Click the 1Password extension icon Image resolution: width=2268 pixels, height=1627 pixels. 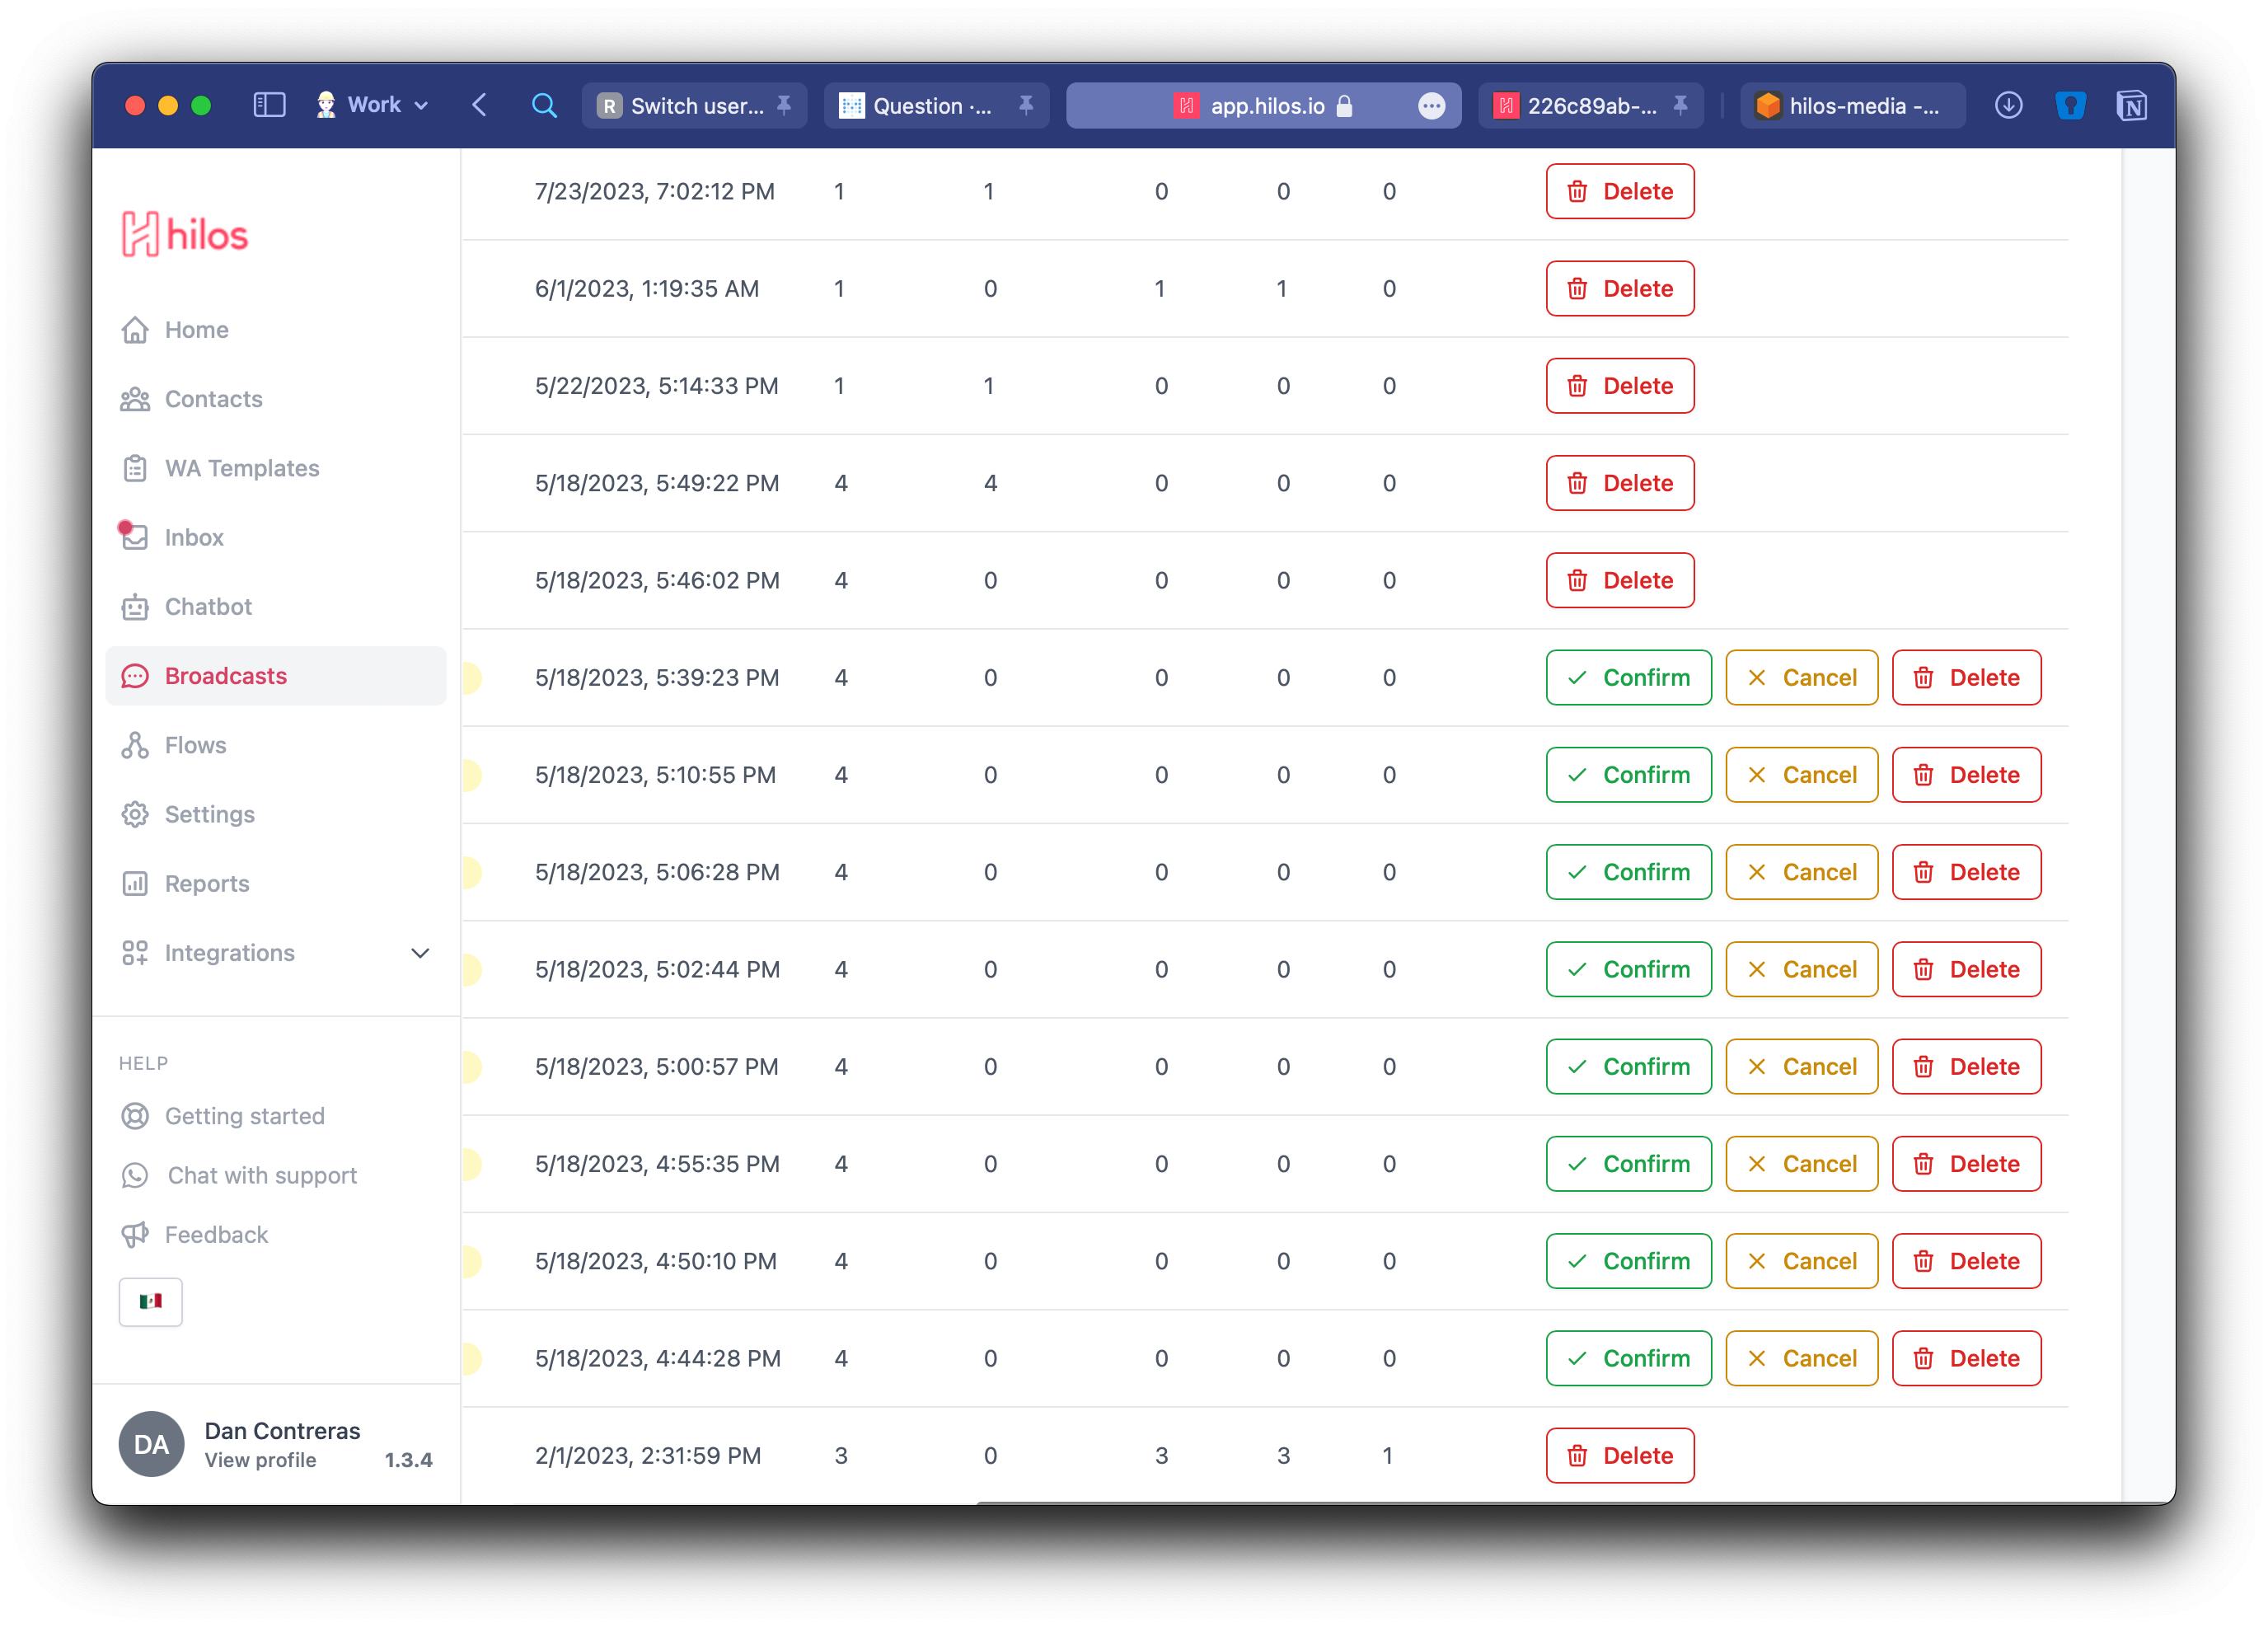(x=2070, y=105)
